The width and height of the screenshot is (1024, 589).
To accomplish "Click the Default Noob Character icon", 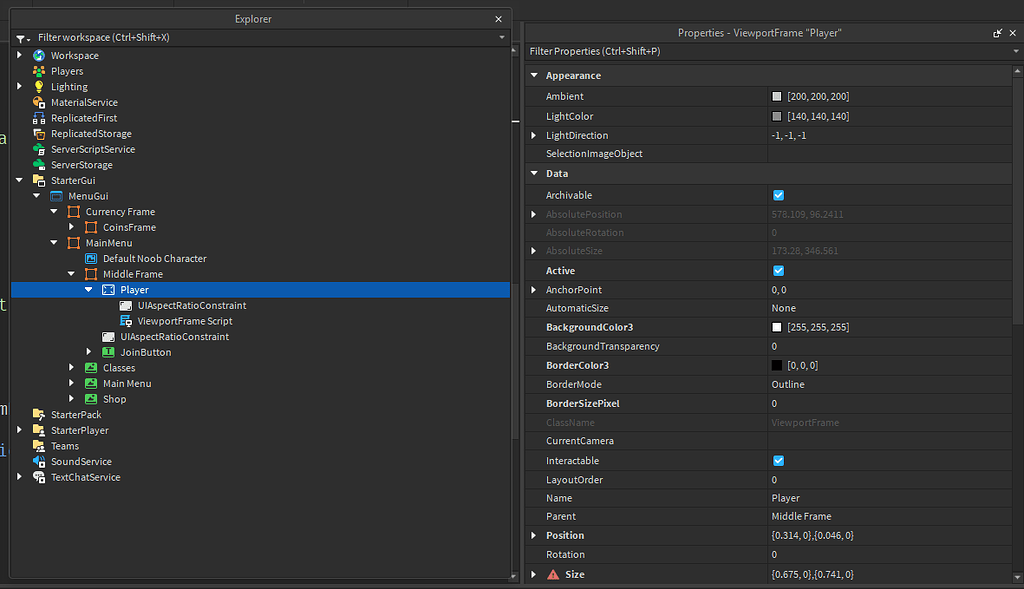I will point(90,258).
